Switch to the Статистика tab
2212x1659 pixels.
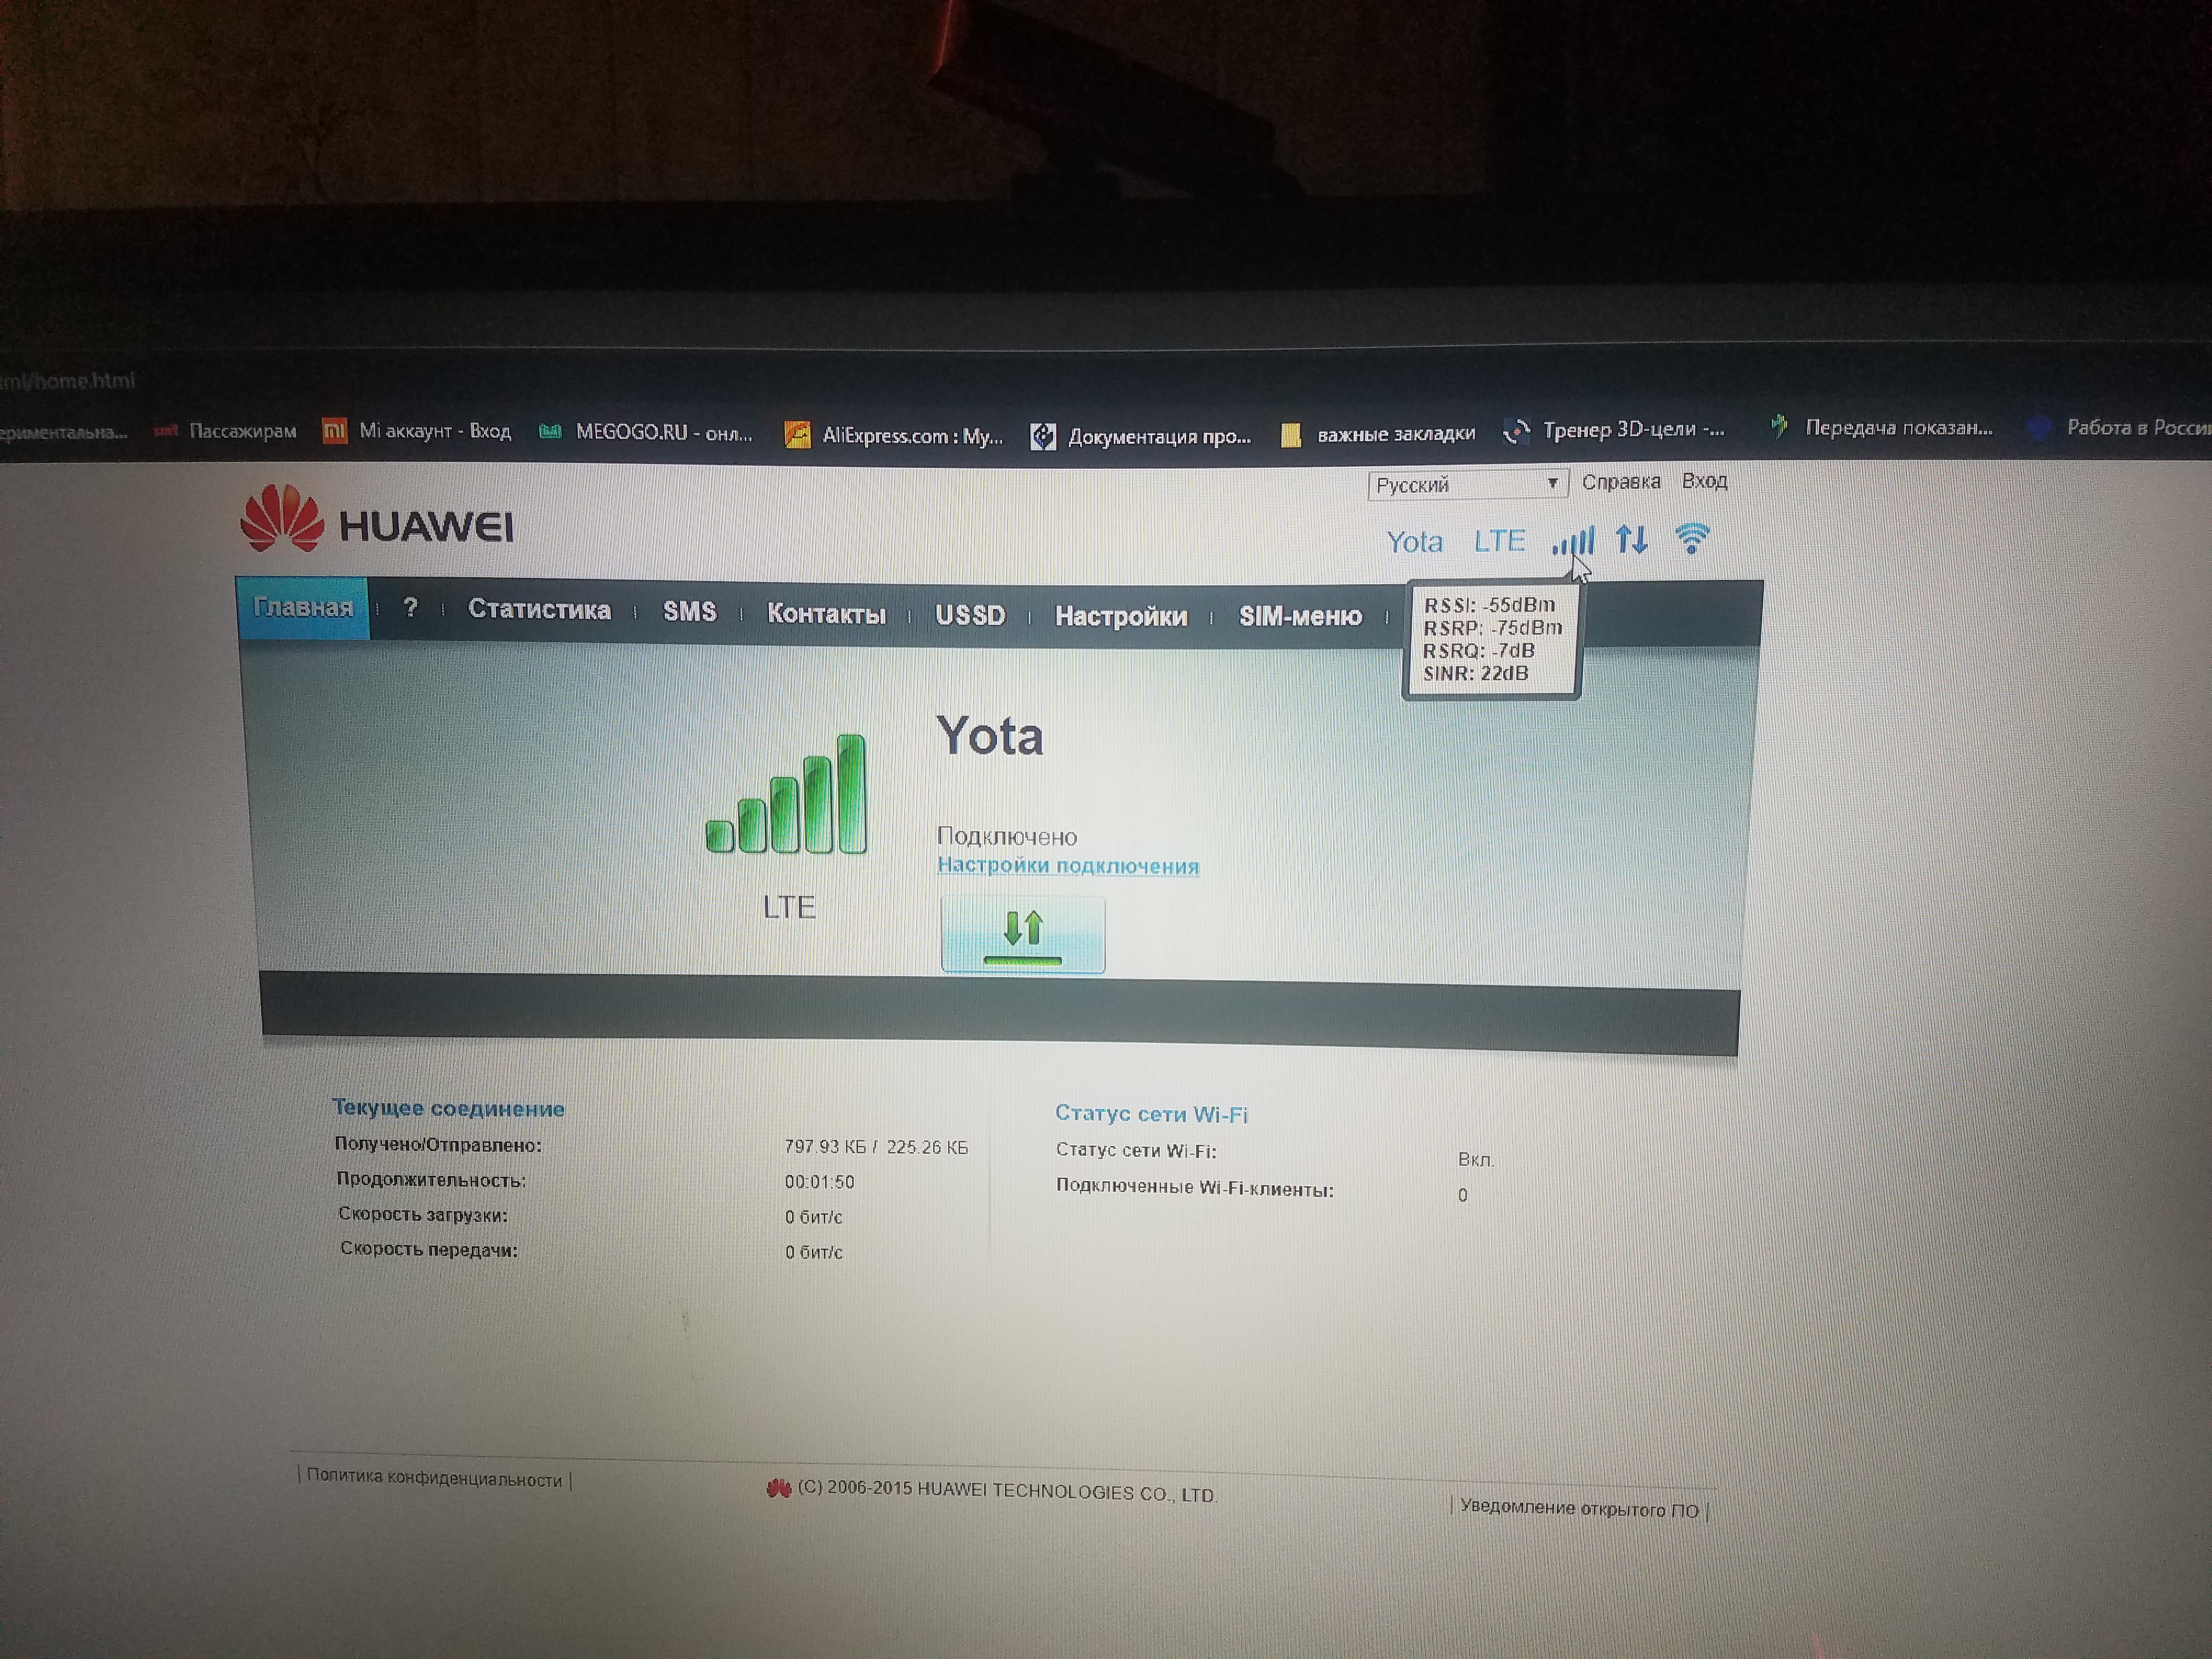click(x=539, y=610)
